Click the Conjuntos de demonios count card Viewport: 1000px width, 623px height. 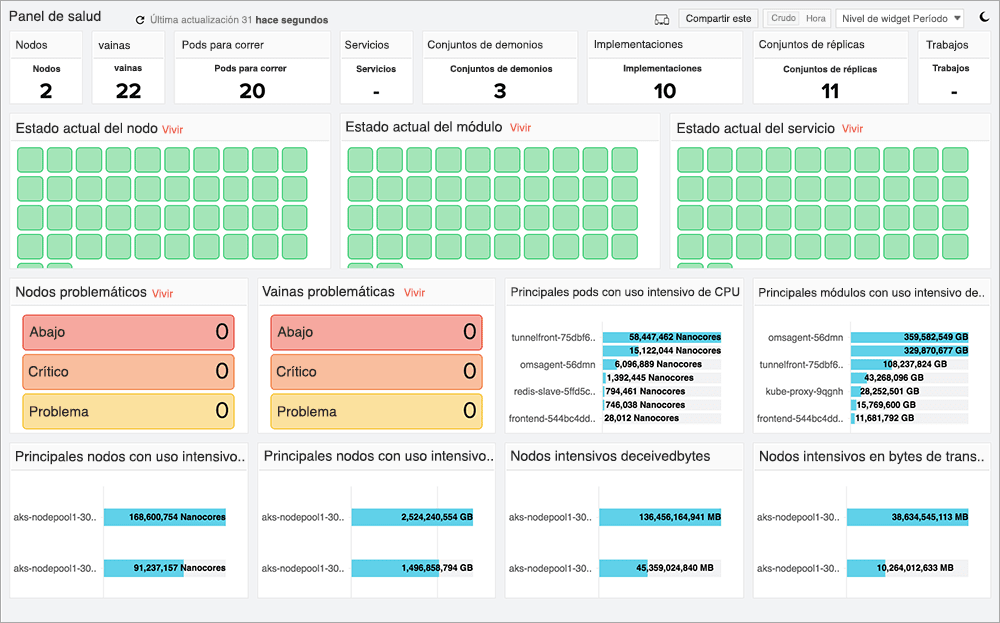pos(499,80)
